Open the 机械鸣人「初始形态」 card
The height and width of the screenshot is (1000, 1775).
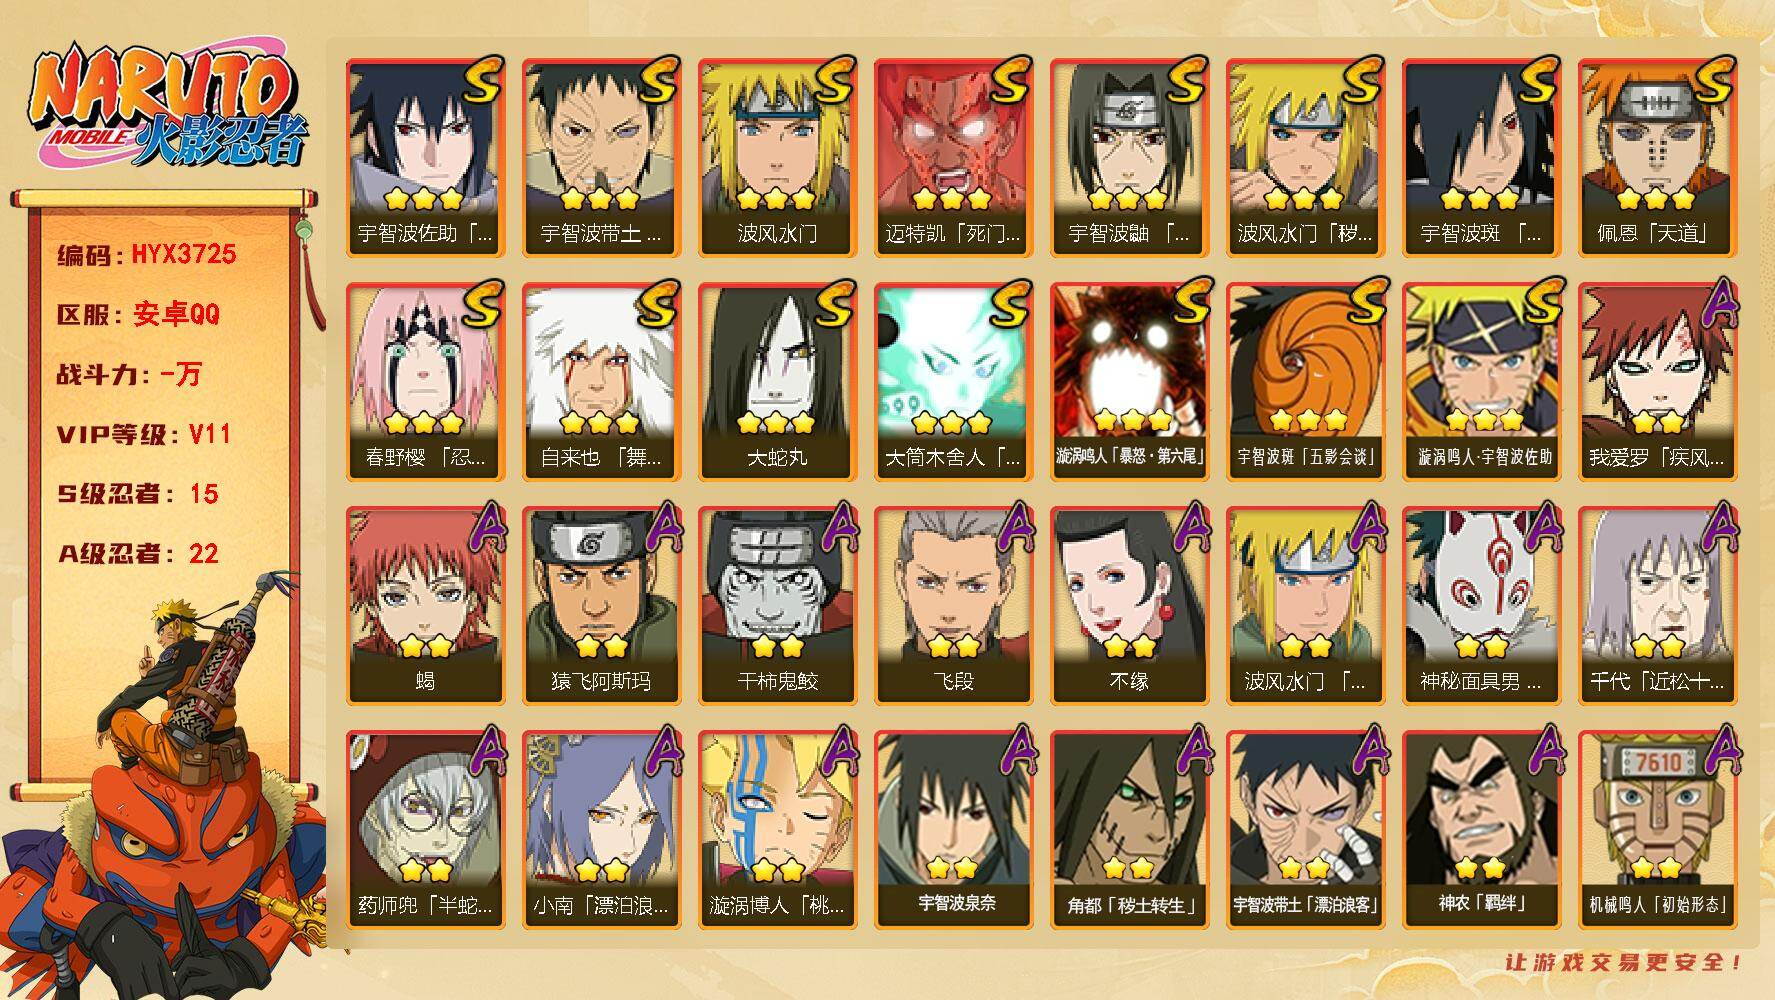click(1656, 829)
